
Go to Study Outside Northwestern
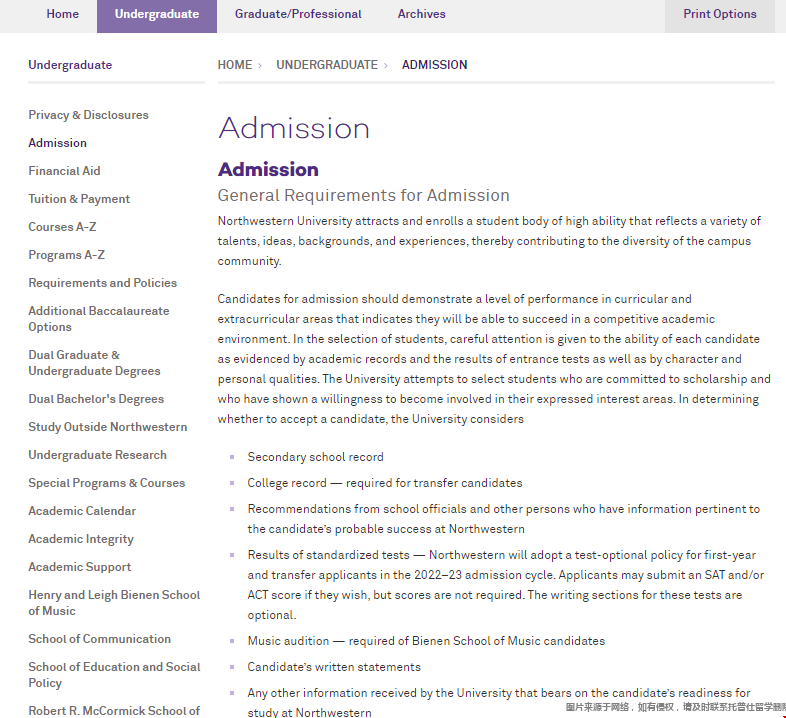(x=107, y=427)
